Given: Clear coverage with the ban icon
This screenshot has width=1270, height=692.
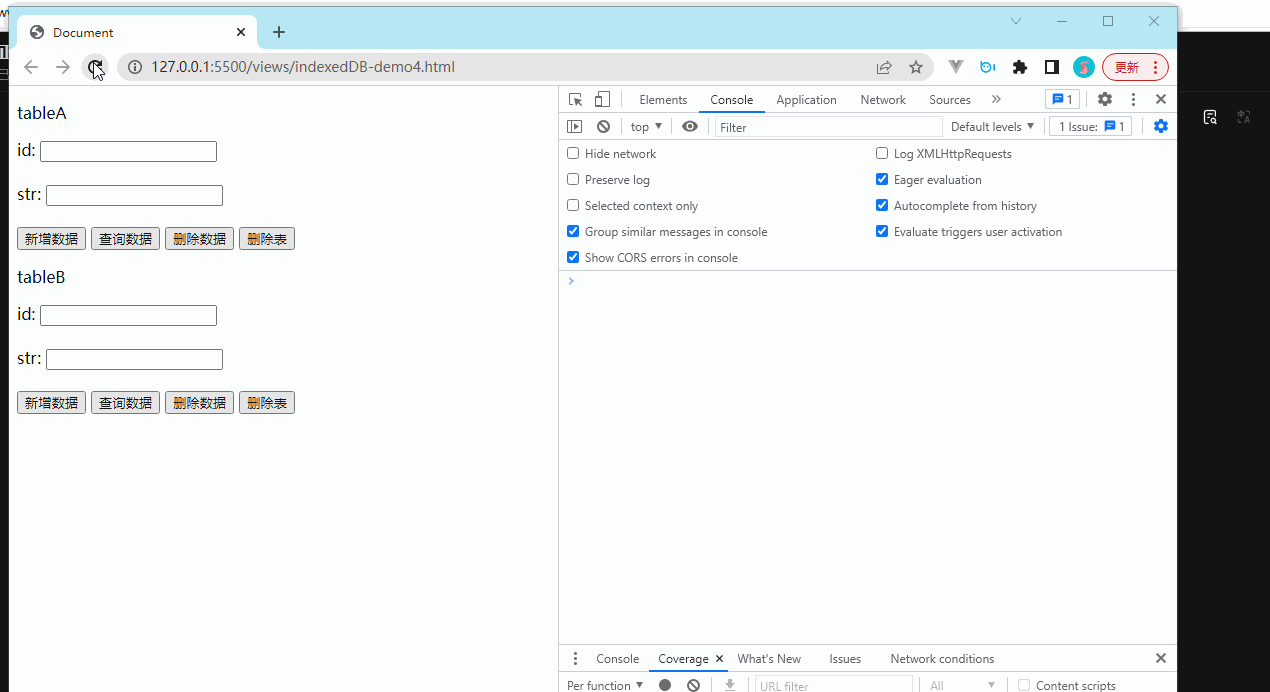Looking at the screenshot, I should [x=693, y=685].
